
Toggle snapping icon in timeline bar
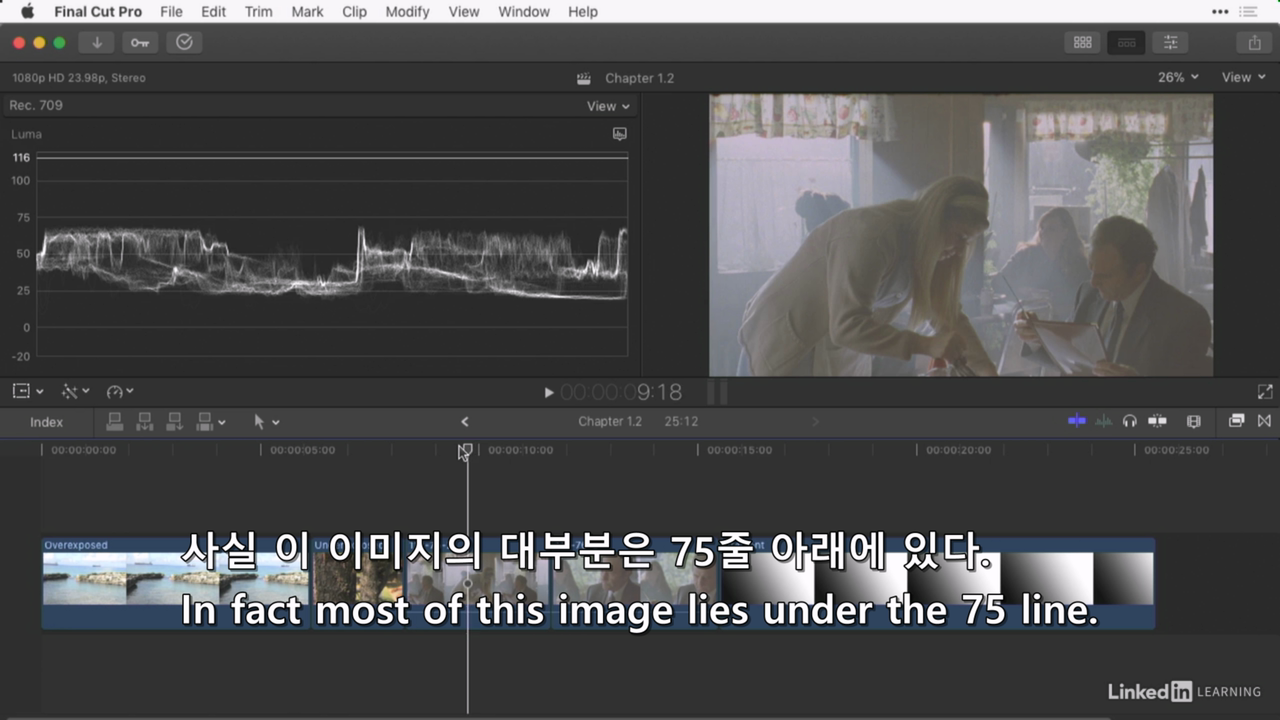[x=1157, y=421]
